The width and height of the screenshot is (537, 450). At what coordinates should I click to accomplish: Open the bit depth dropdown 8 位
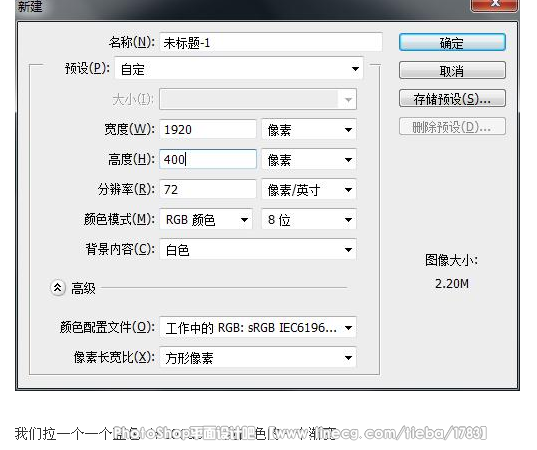309,219
